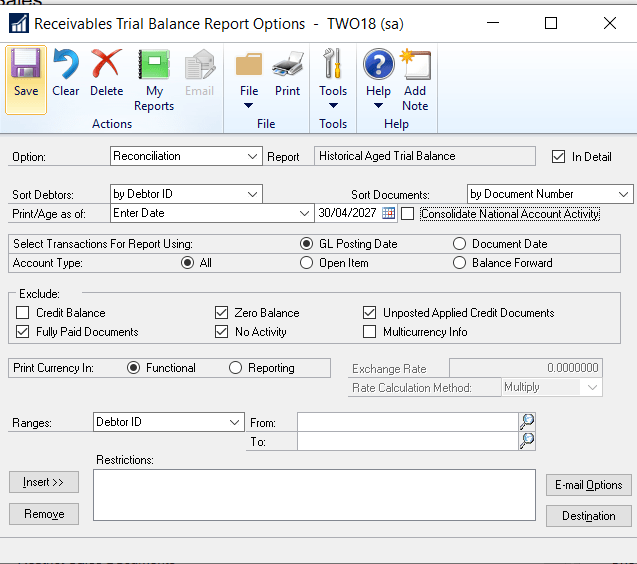Uncheck the In Detail checkbox
The image size is (637, 564).
point(559,157)
